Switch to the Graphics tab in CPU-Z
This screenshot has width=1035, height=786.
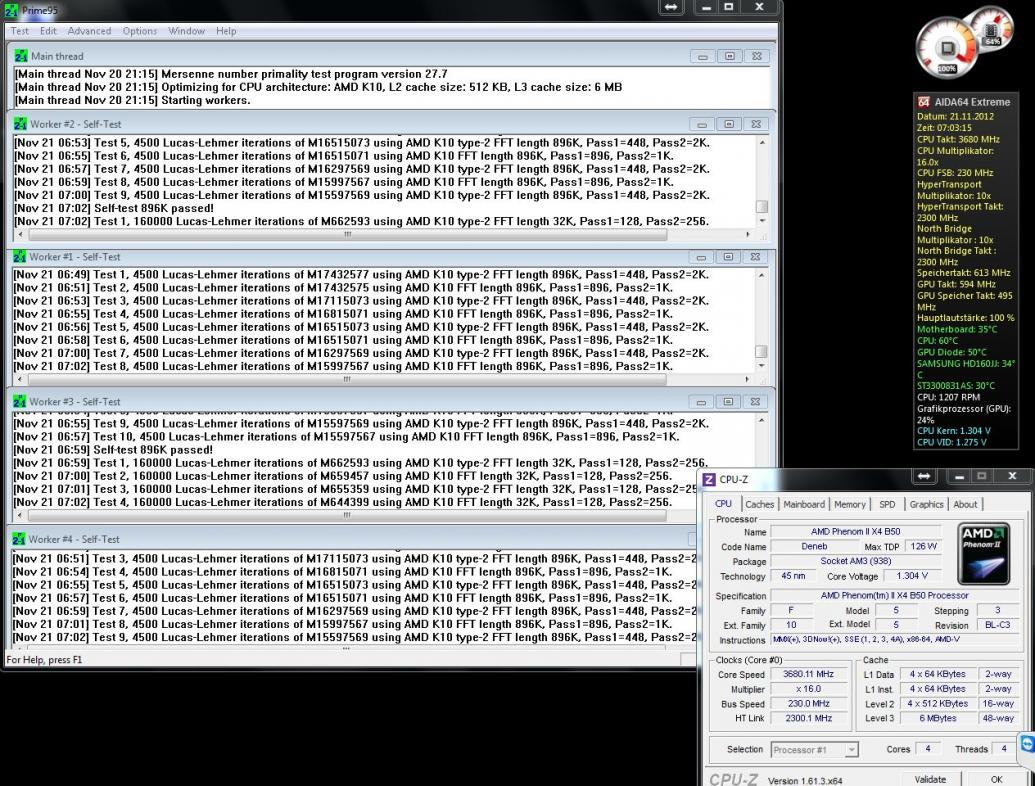[x=926, y=504]
